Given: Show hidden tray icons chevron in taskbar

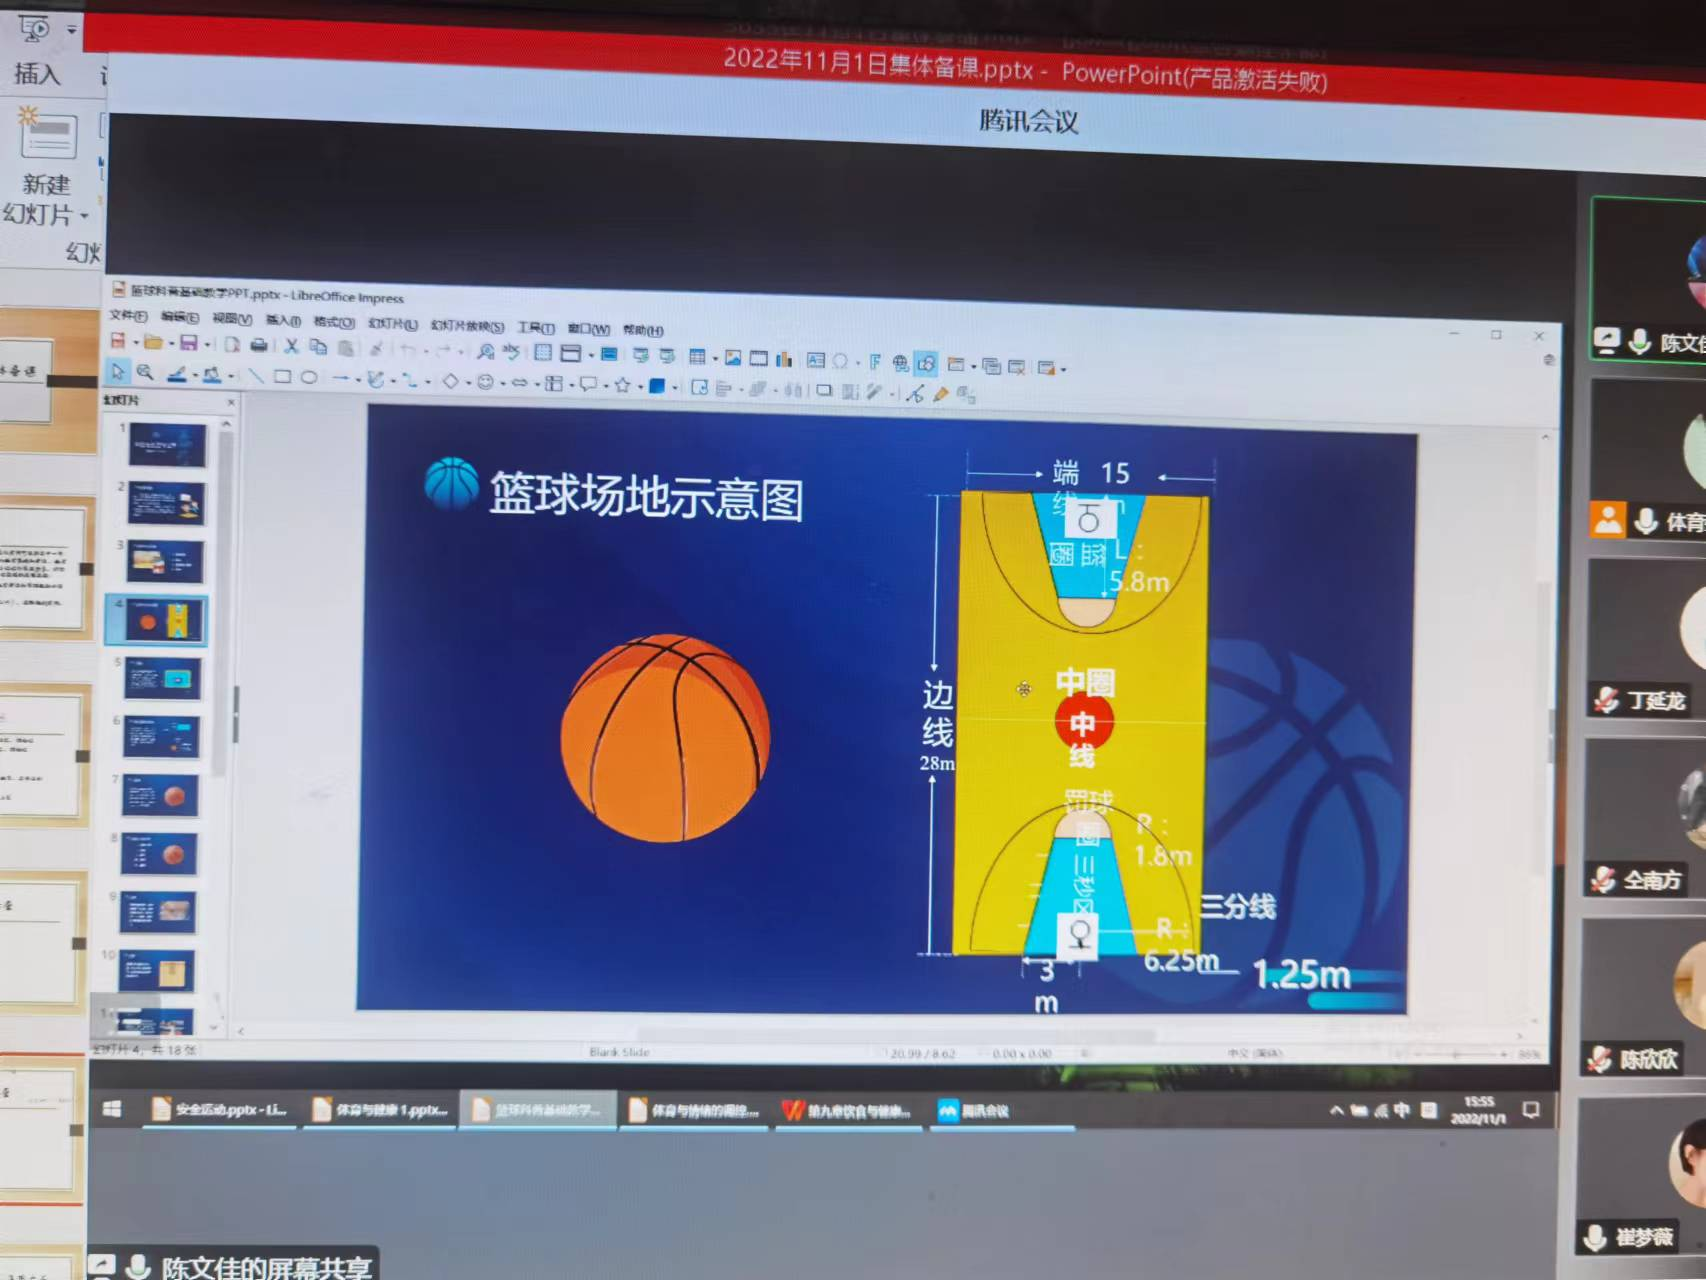Looking at the screenshot, I should (x=1336, y=1110).
